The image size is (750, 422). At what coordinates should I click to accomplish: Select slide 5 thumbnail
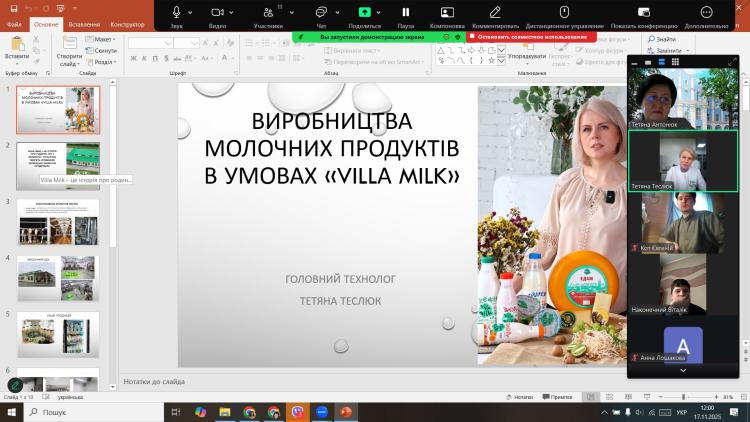(58, 335)
